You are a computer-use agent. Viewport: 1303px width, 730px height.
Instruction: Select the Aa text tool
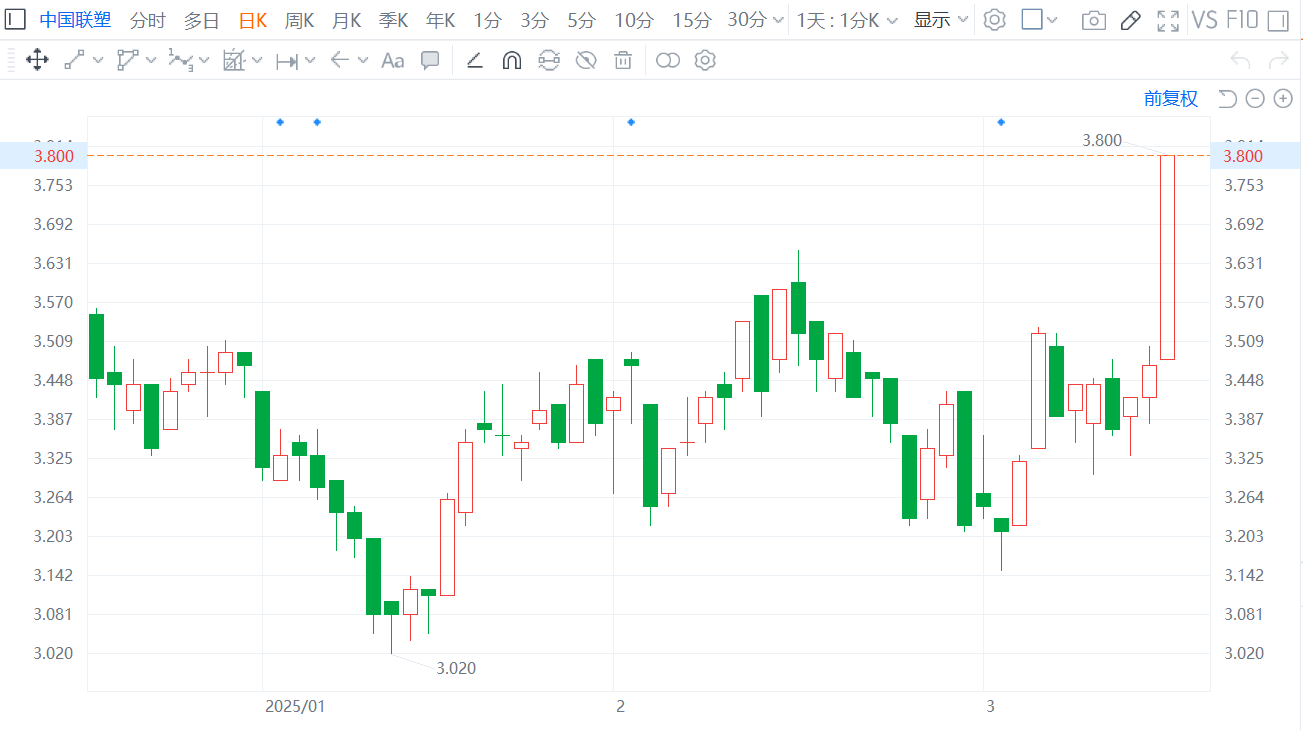click(393, 61)
